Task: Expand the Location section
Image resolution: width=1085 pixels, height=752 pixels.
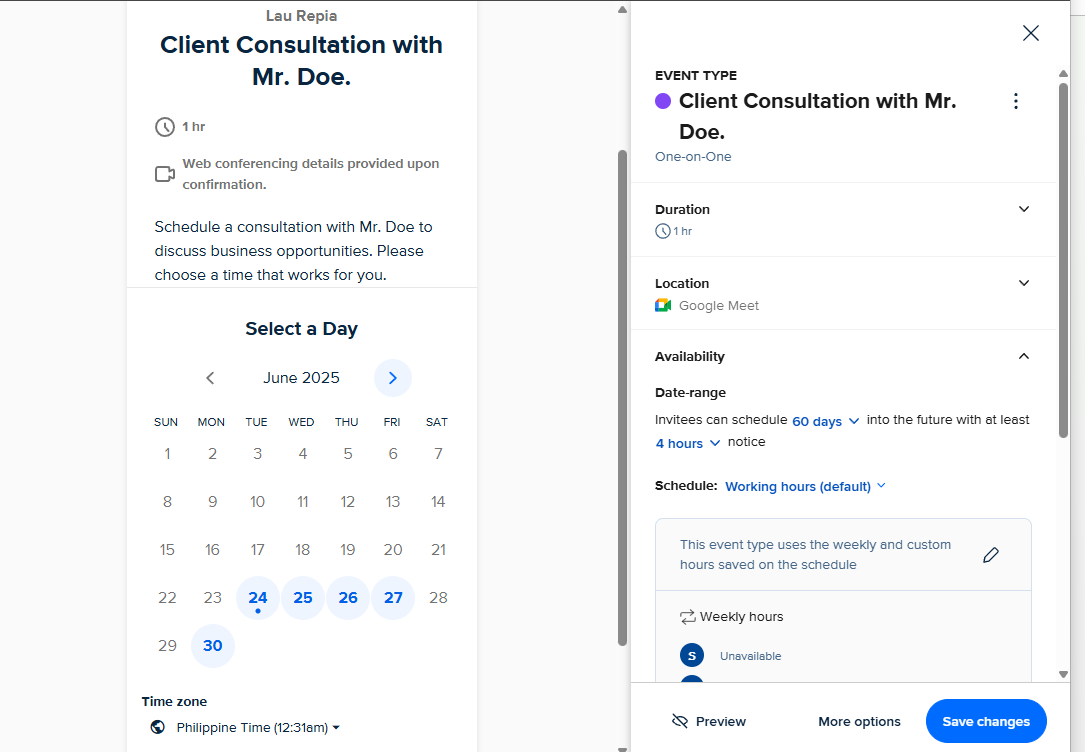Action: coord(1023,283)
